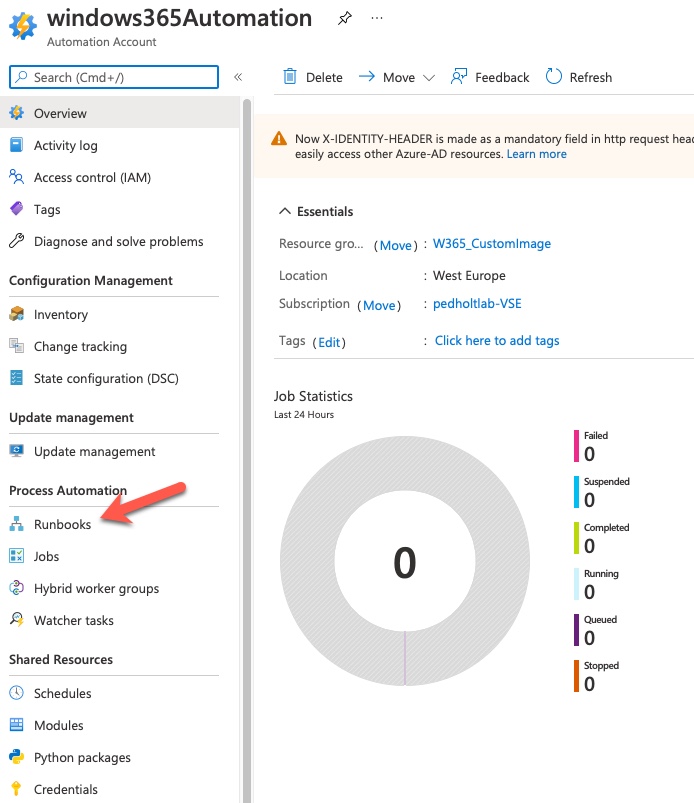The width and height of the screenshot is (694, 803).
Task: Open the Schedules clock icon
Action: 16,693
